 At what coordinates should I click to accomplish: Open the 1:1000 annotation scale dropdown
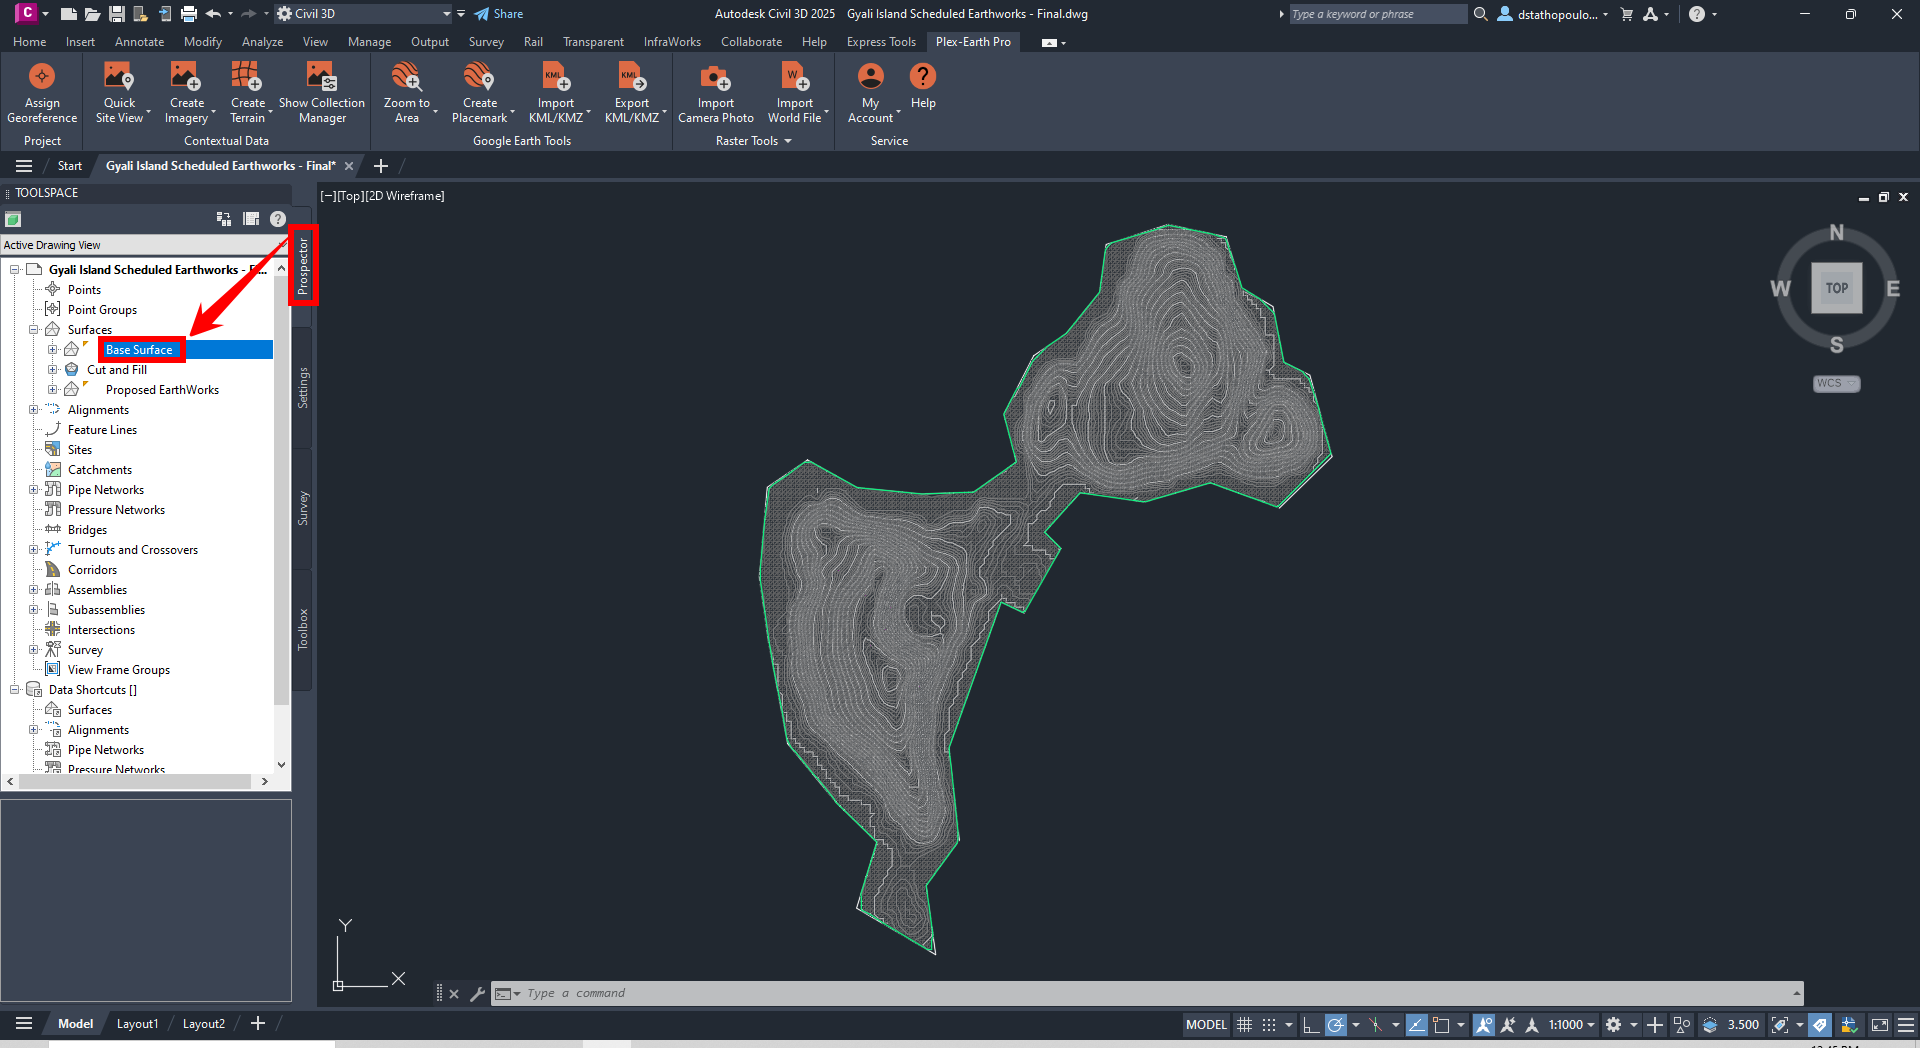1571,1025
